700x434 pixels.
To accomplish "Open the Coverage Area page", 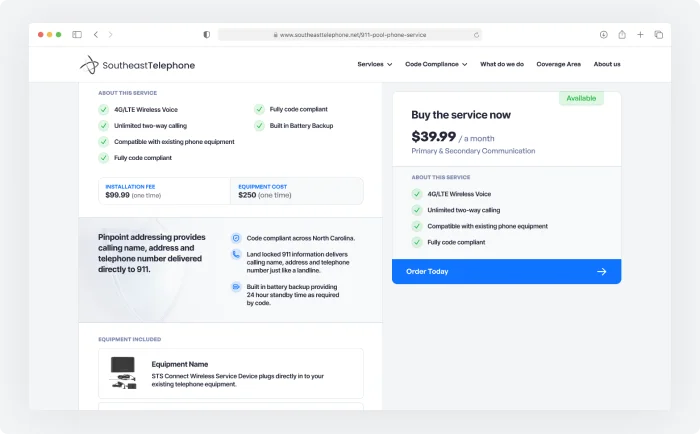I will [x=558, y=64].
